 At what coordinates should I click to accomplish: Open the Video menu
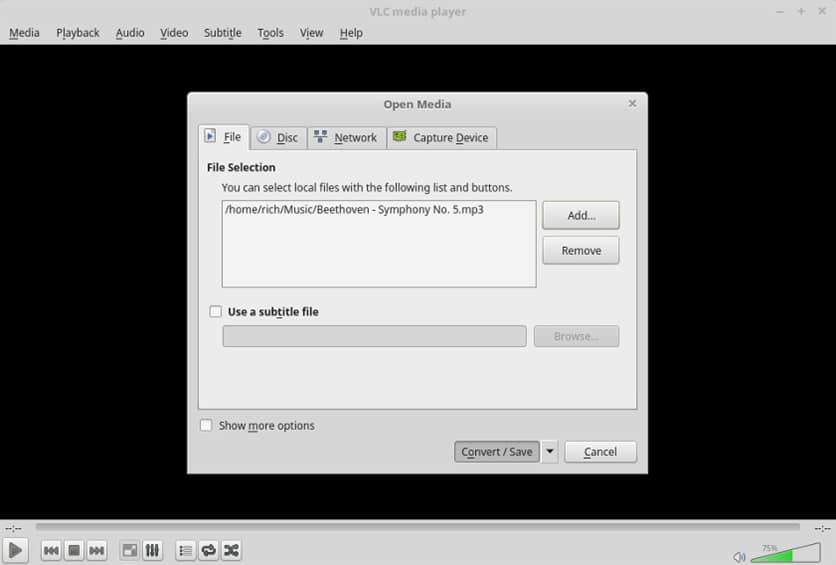pyautogui.click(x=174, y=33)
